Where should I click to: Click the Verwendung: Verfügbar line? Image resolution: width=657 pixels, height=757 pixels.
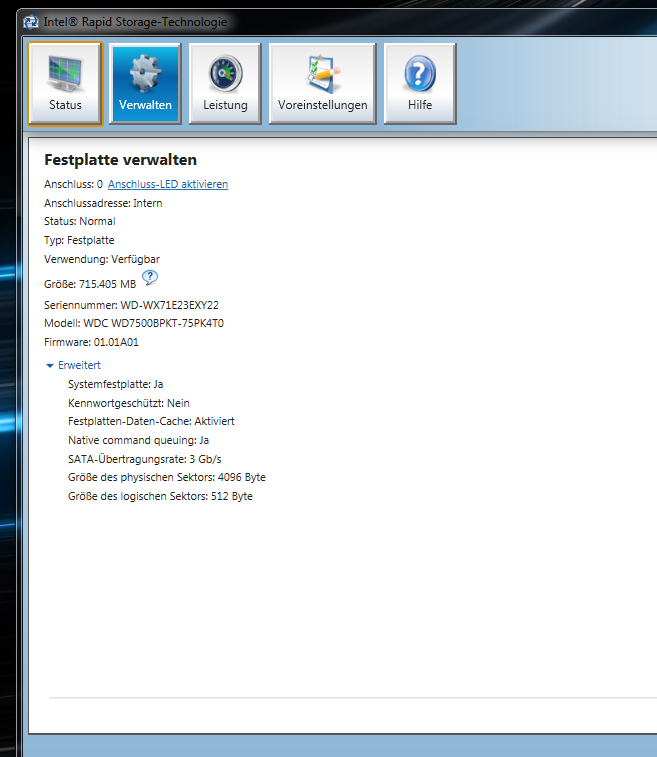(x=101, y=259)
